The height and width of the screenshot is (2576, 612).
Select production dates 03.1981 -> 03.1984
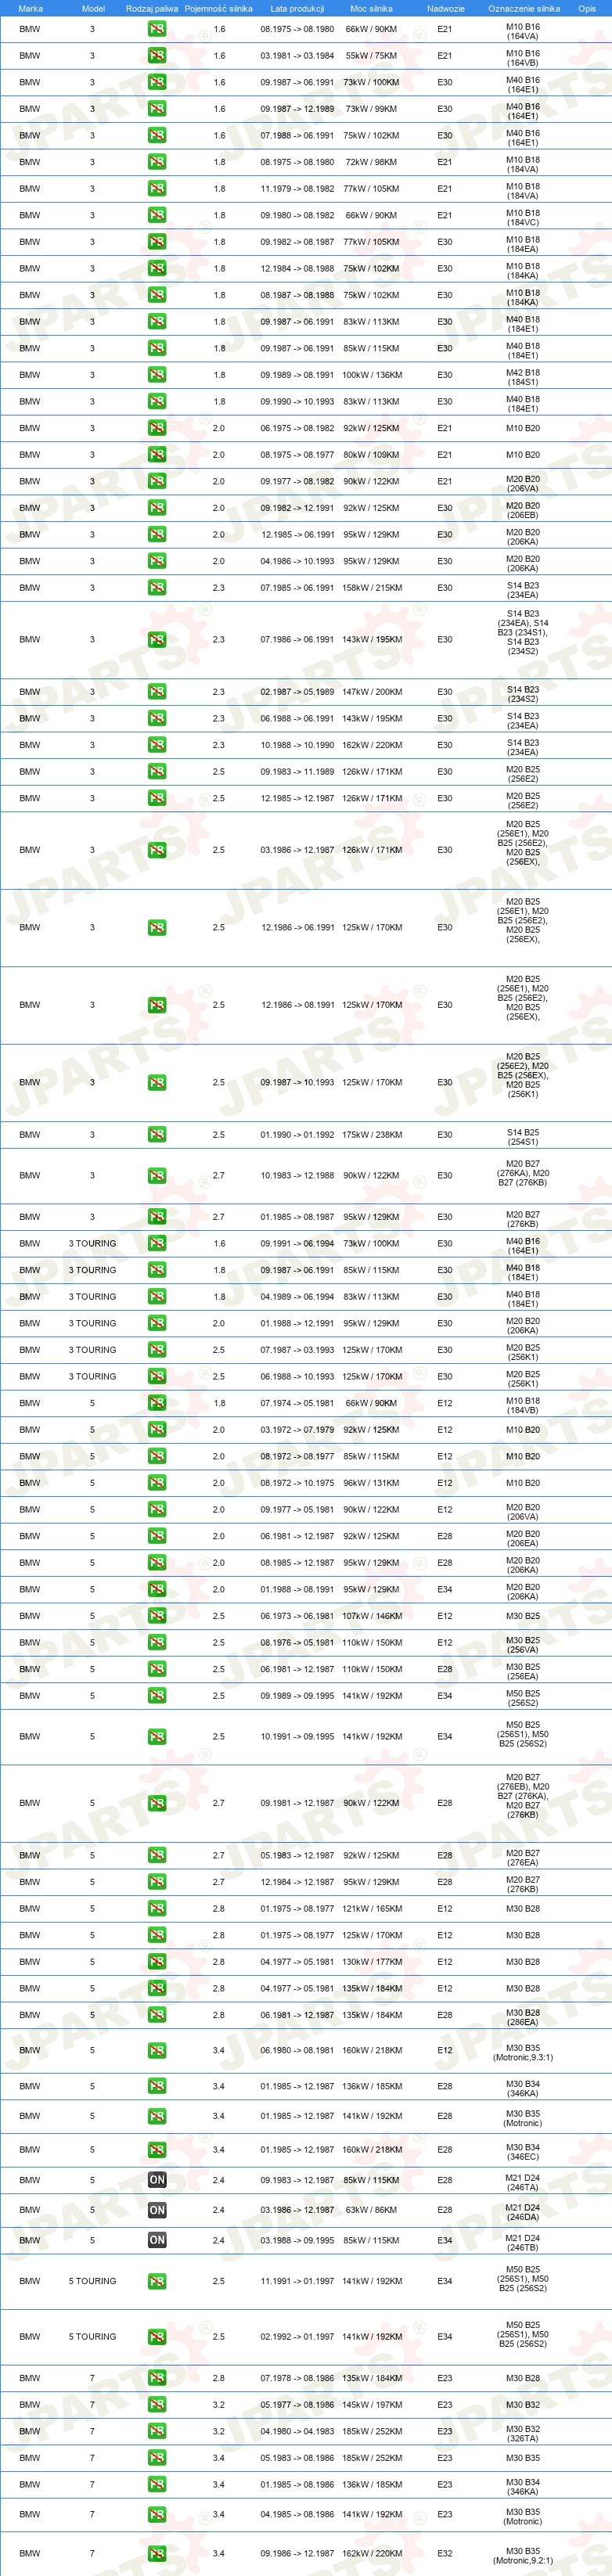click(x=297, y=56)
